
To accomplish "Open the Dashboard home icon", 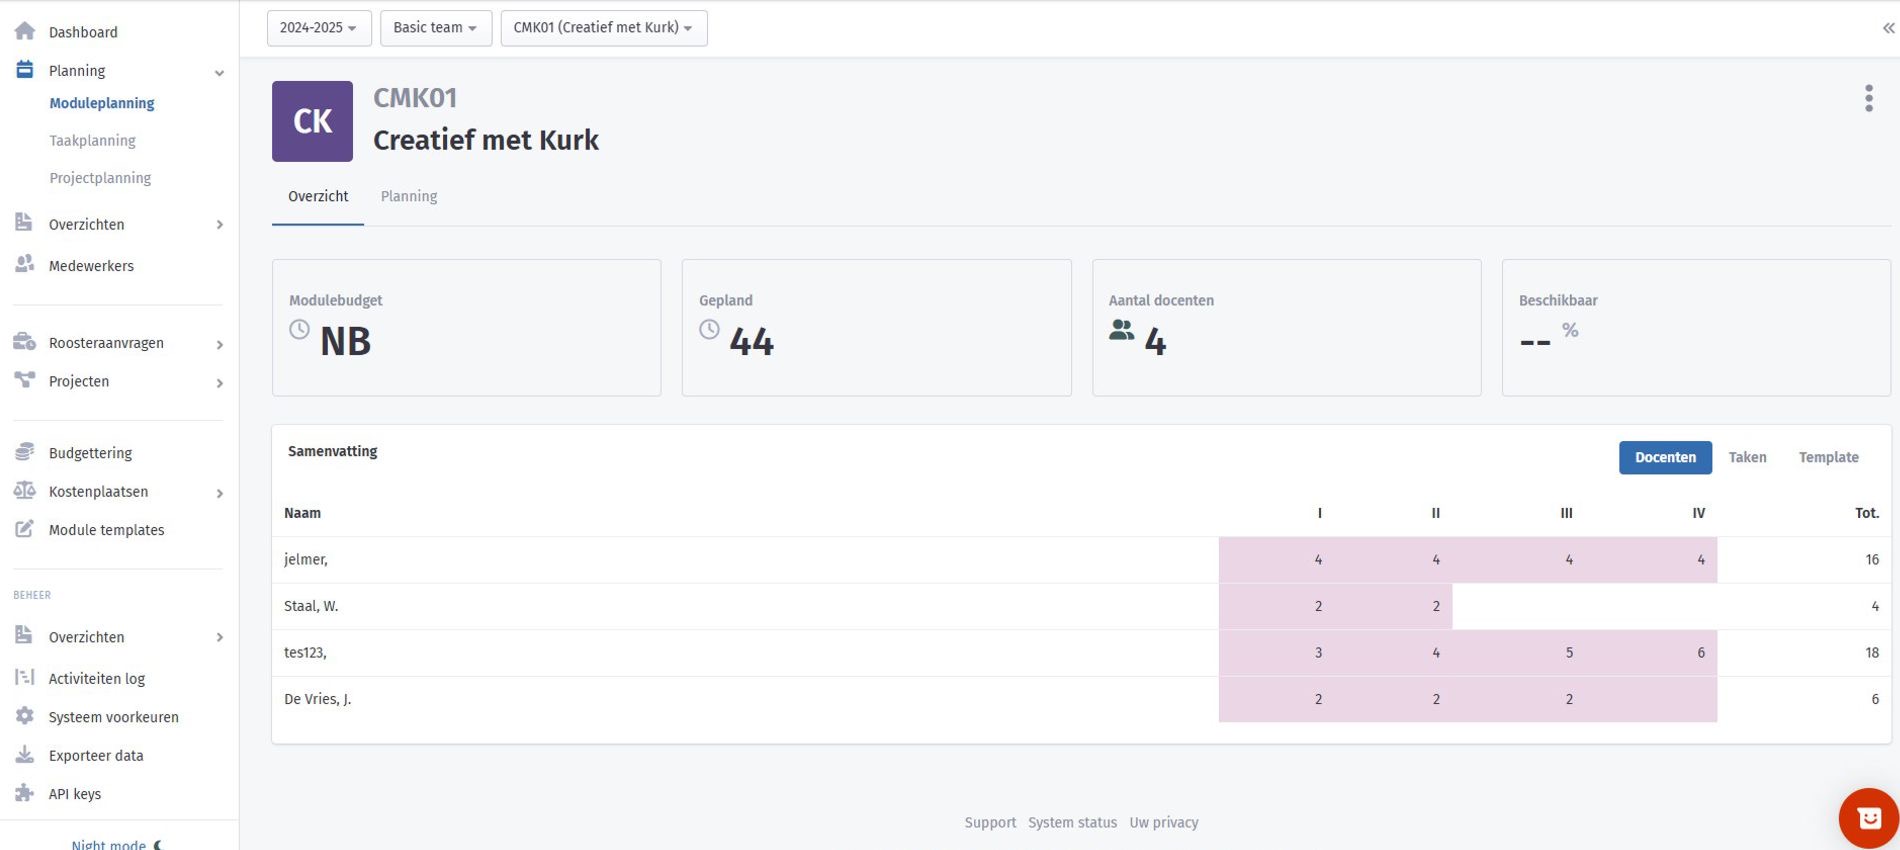I will point(25,32).
